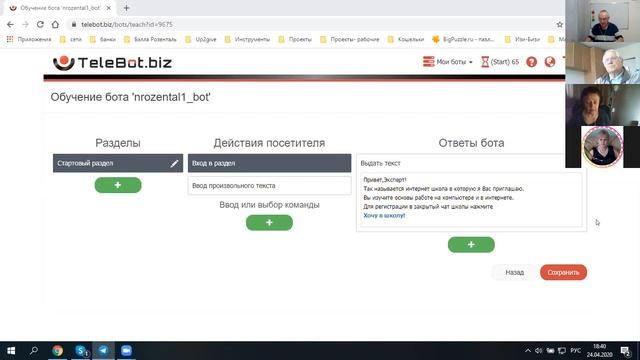Go back with the Назад button
The height and width of the screenshot is (360, 640).
coord(514,272)
